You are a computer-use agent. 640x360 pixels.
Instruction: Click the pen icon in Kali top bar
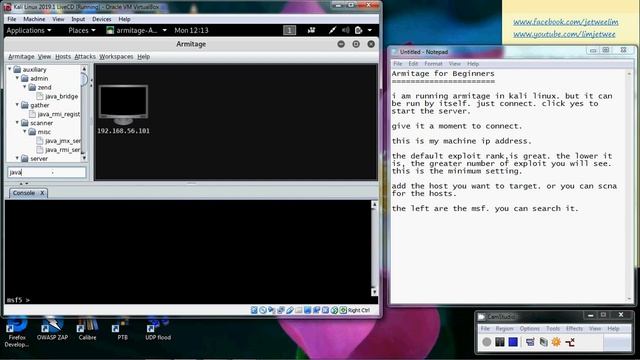(x=332, y=30)
